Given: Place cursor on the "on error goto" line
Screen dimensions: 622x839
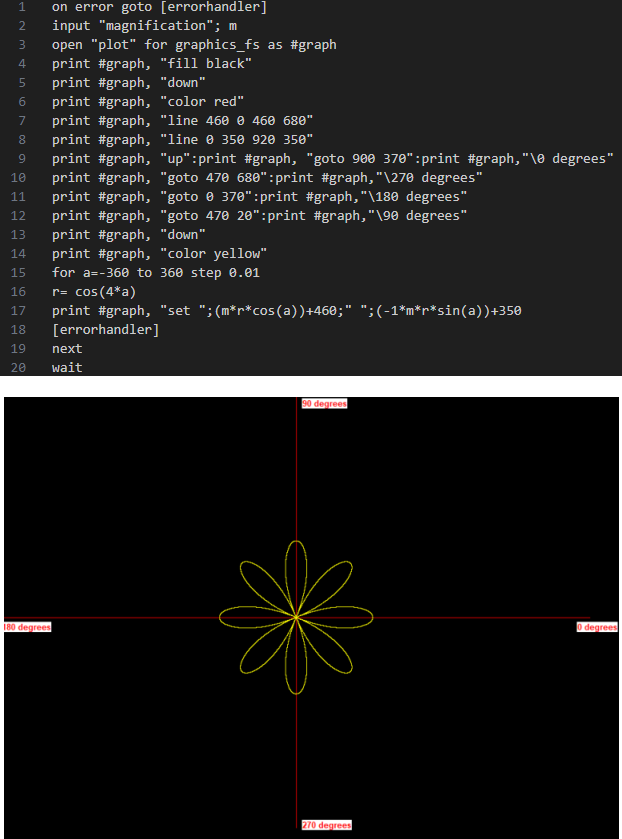Looking at the screenshot, I should [159, 7].
